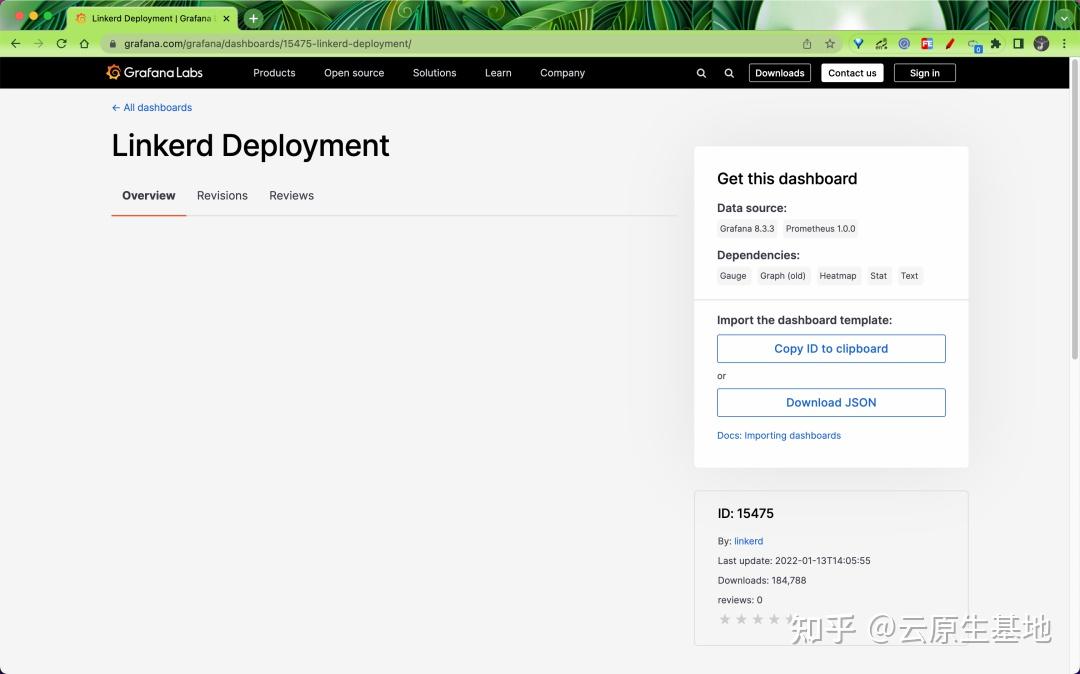
Task: Click the share icon in the address bar
Action: 806,43
